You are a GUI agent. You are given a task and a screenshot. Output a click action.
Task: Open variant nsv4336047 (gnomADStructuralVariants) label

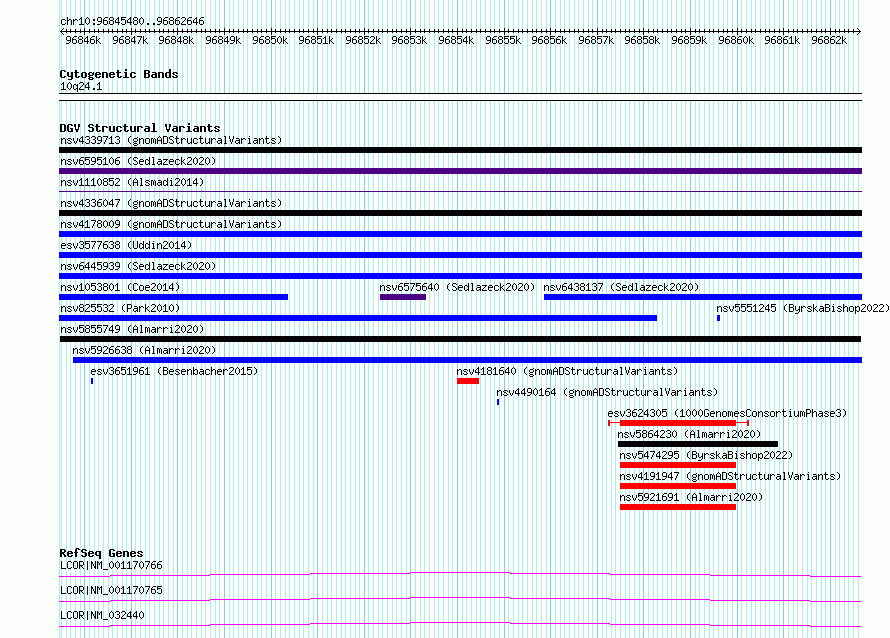tap(171, 203)
